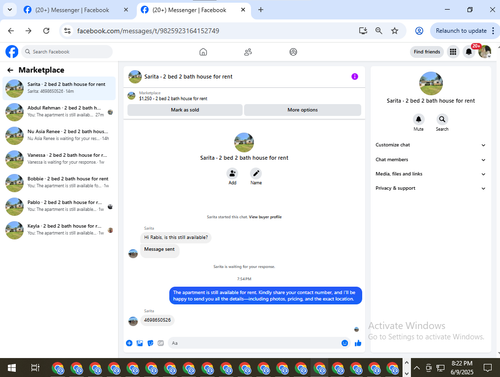Click Find friends button
The height and width of the screenshot is (377, 500).
[427, 52]
